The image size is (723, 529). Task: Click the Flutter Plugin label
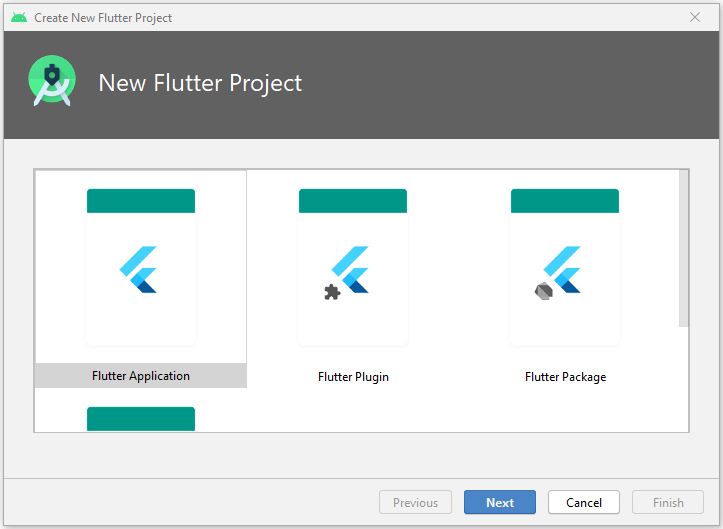pyautogui.click(x=353, y=377)
